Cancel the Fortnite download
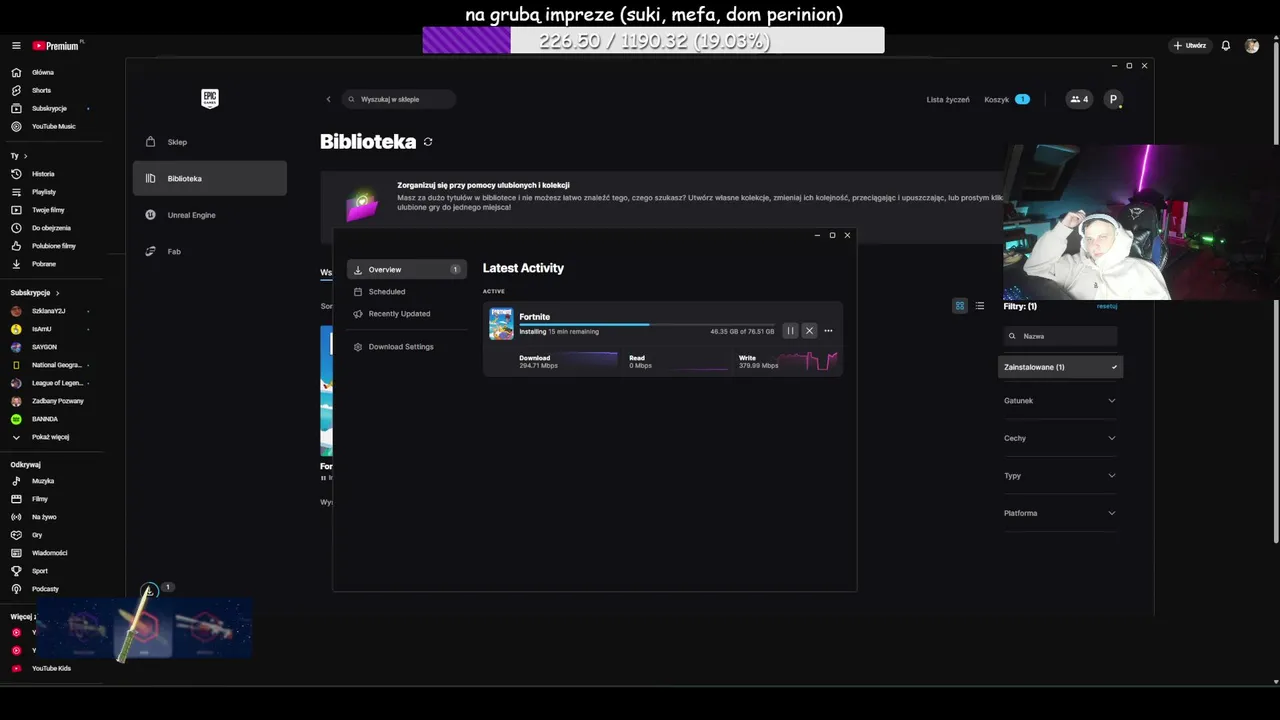 [809, 331]
